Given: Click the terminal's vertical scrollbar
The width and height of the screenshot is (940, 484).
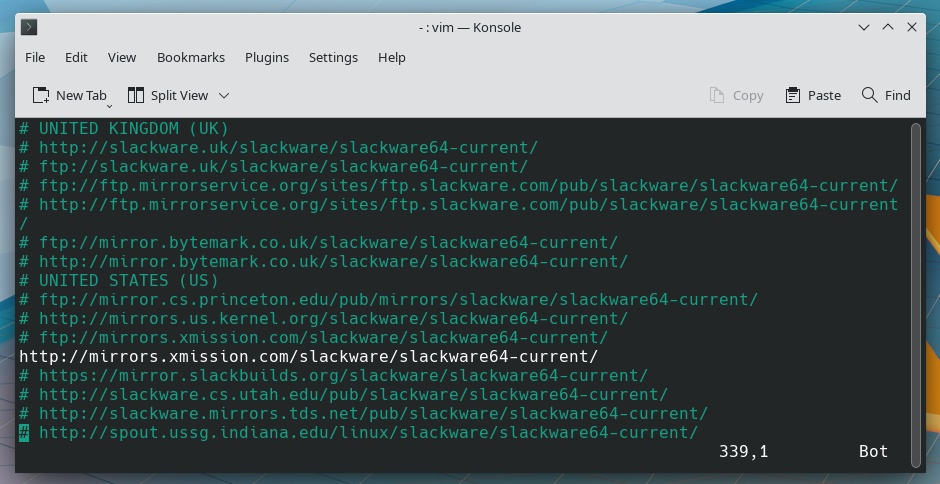Looking at the screenshot, I should point(915,295).
